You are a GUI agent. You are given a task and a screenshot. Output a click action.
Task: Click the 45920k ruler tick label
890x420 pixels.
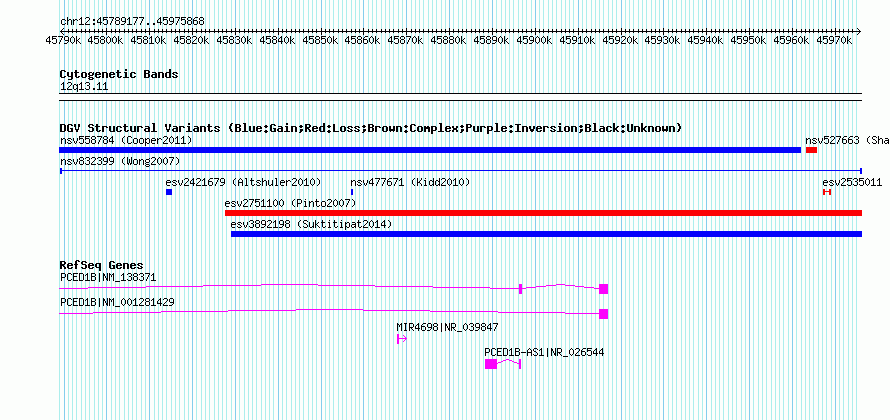(x=622, y=40)
